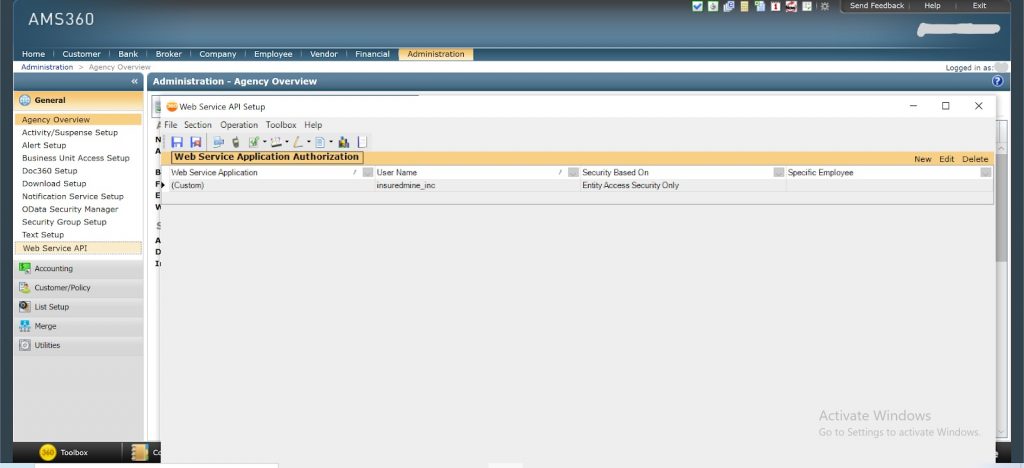Click the Toolbox 360 icon at bottom
The width and height of the screenshot is (1024, 468).
48,452
